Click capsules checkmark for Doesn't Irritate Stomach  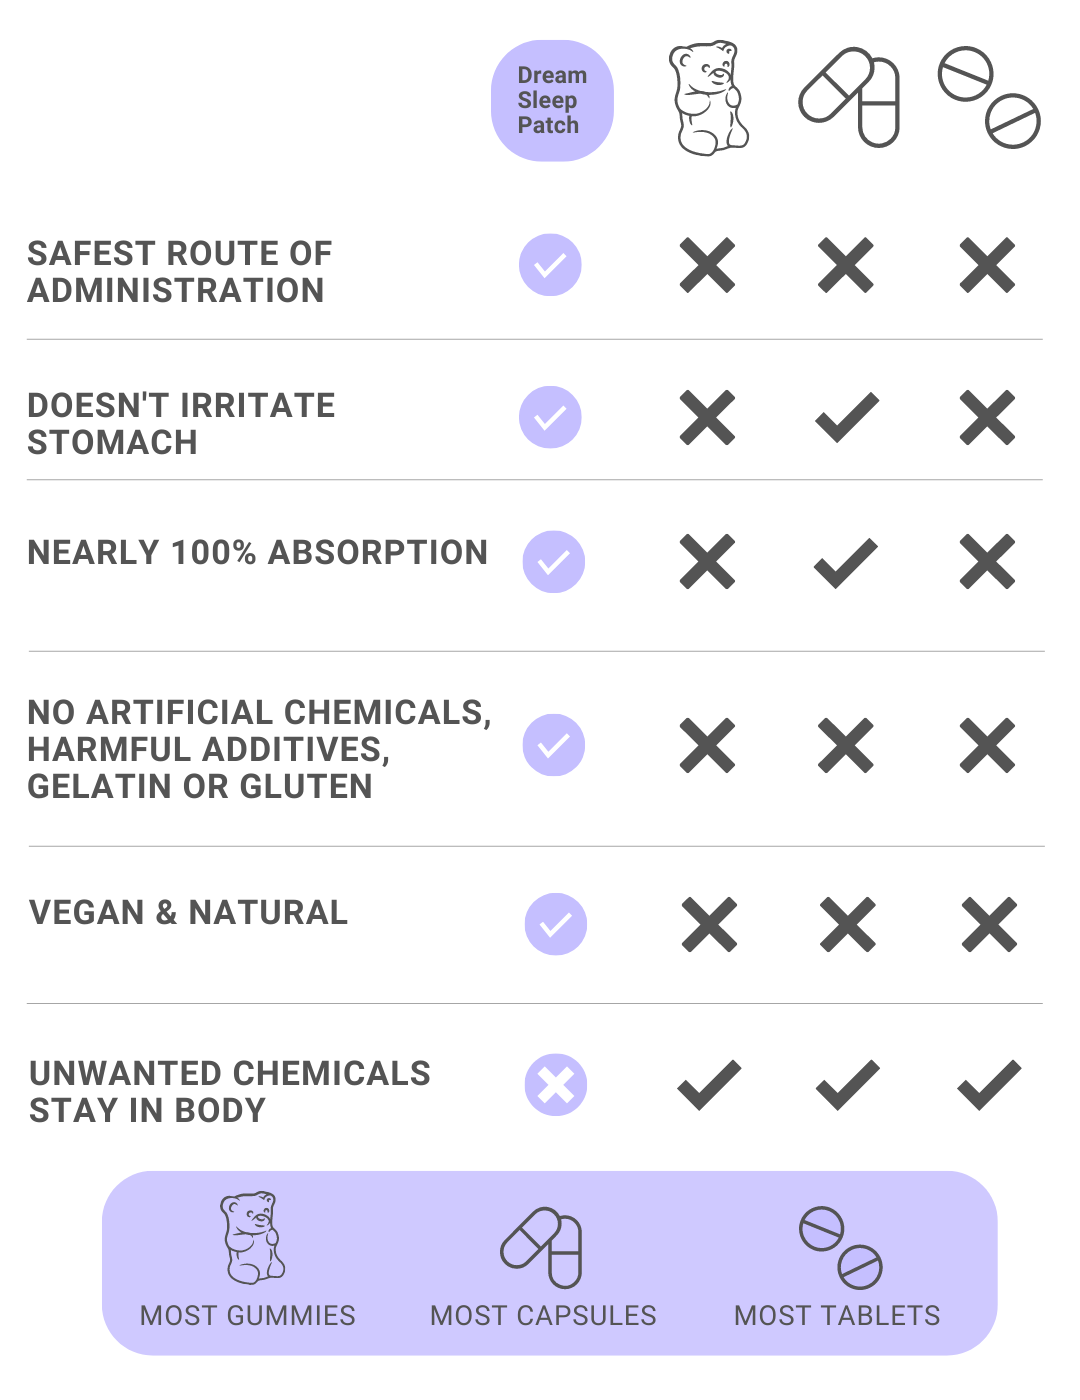point(847,417)
